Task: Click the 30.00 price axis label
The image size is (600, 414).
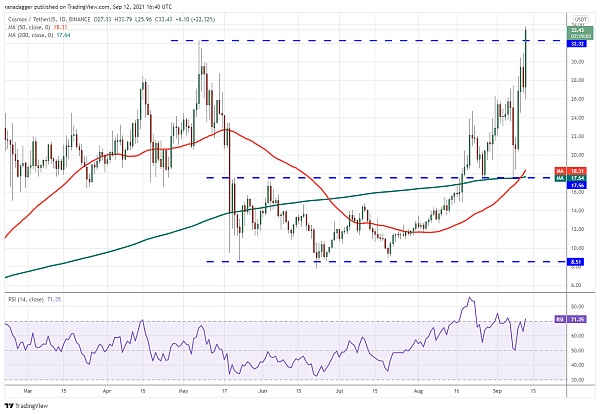Action: tap(578, 62)
